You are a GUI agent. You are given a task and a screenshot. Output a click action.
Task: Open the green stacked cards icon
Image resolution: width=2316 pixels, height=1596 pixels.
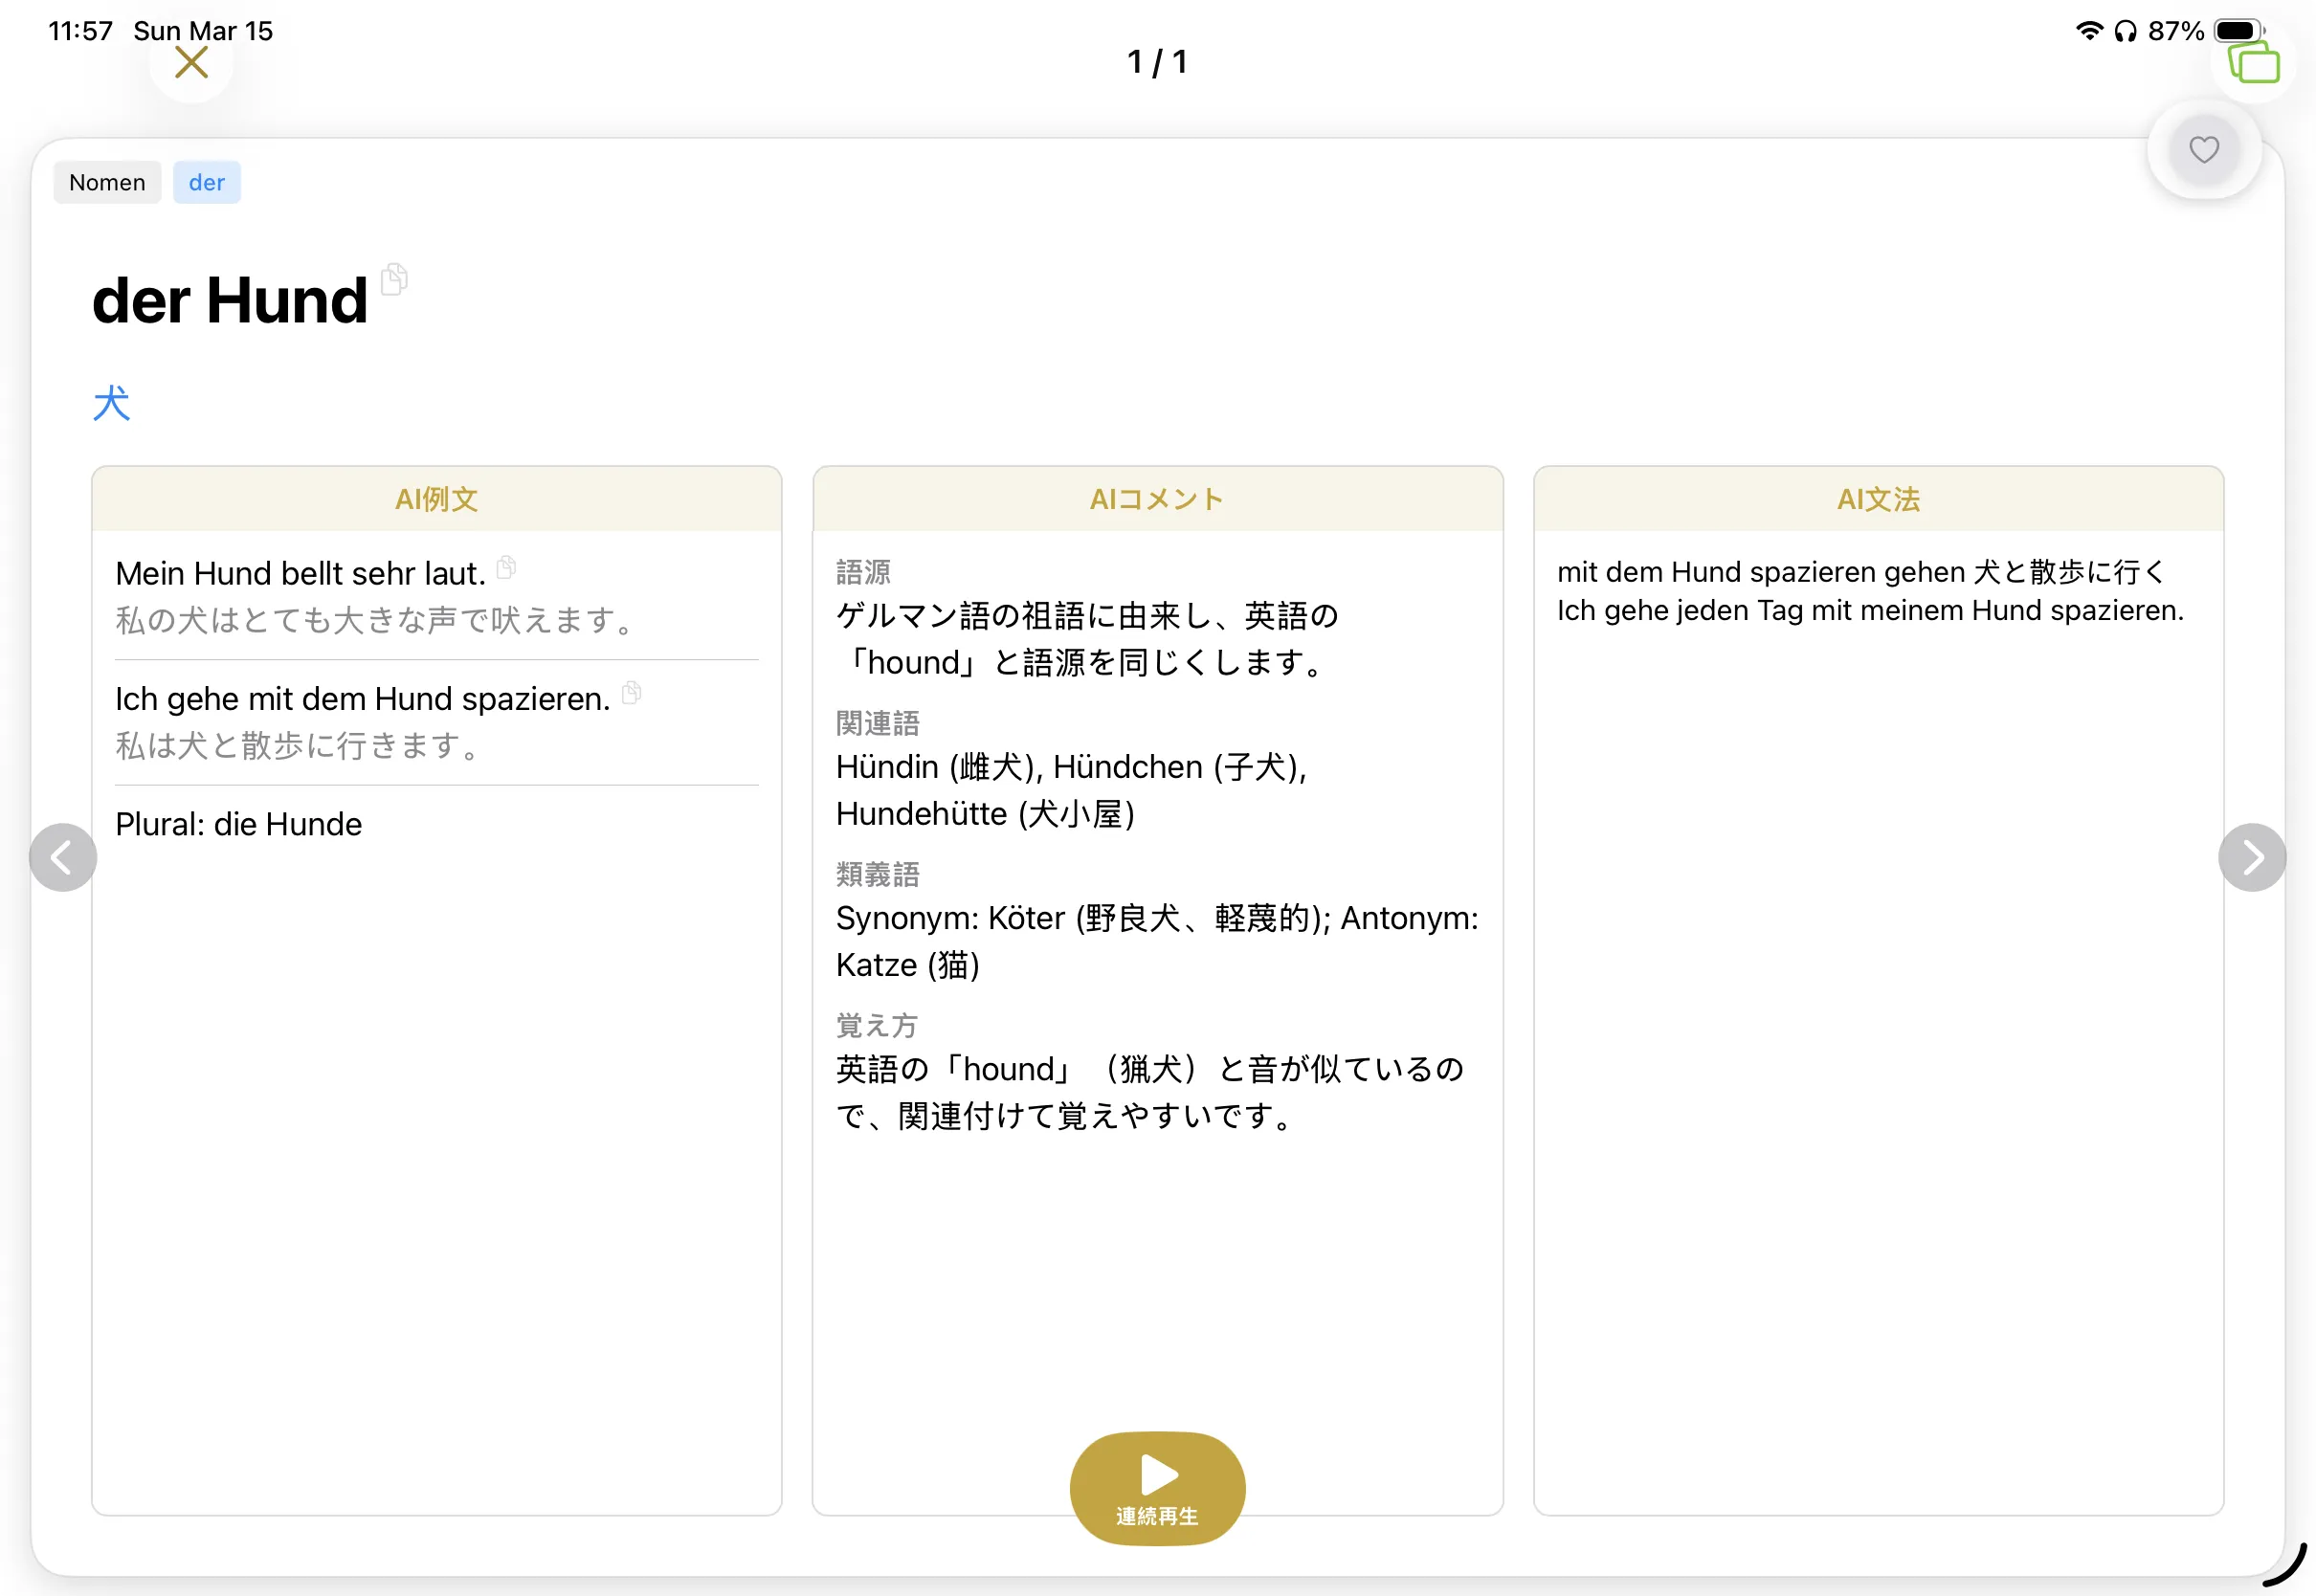(x=2253, y=63)
